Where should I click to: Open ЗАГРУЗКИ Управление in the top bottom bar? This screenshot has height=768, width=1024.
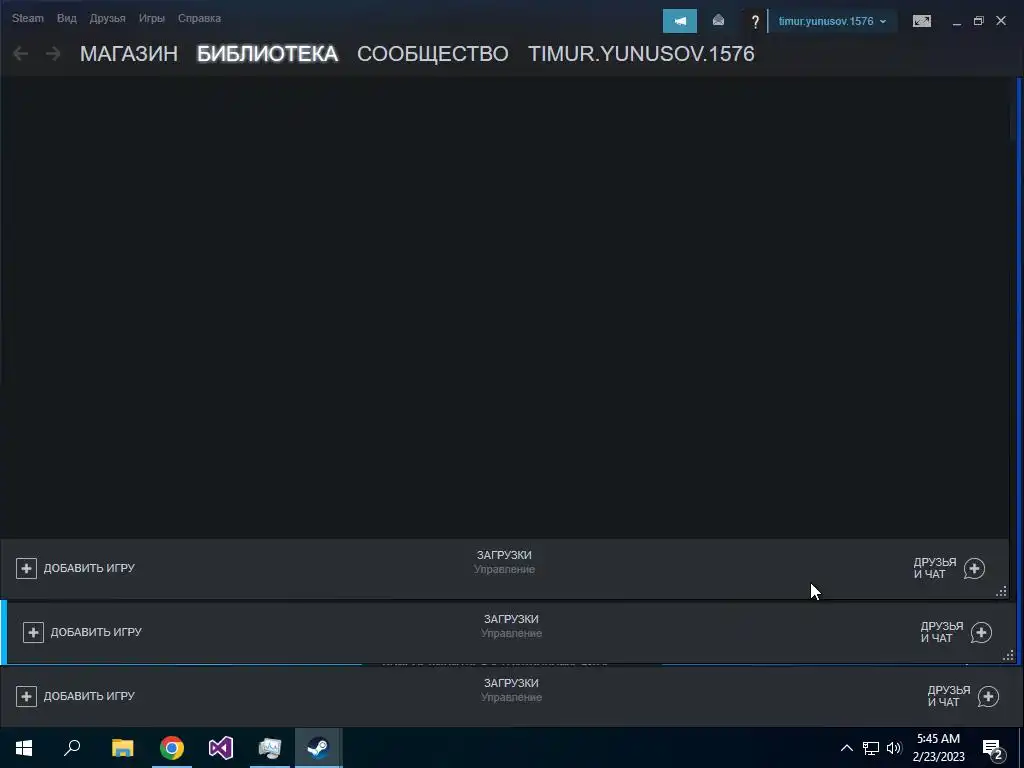(x=504, y=562)
